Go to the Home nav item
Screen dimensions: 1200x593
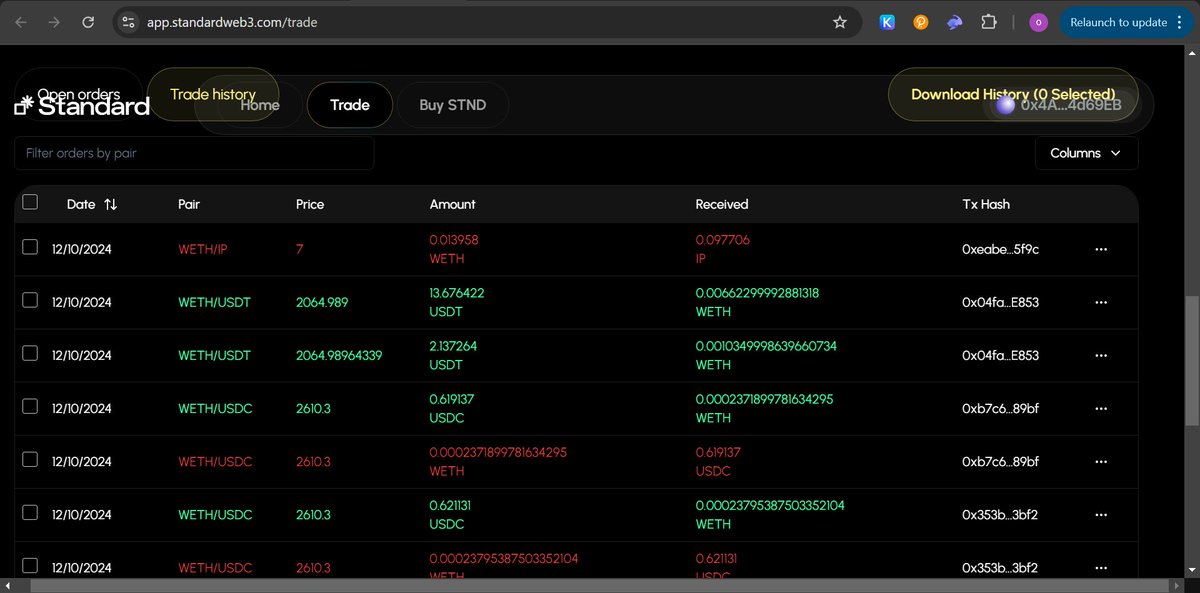[x=260, y=105]
